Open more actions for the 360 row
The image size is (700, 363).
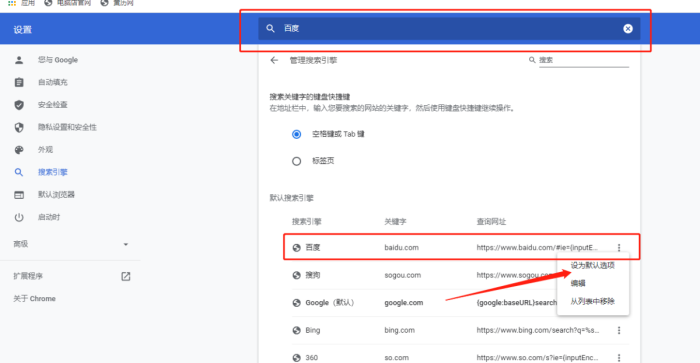tap(619, 358)
